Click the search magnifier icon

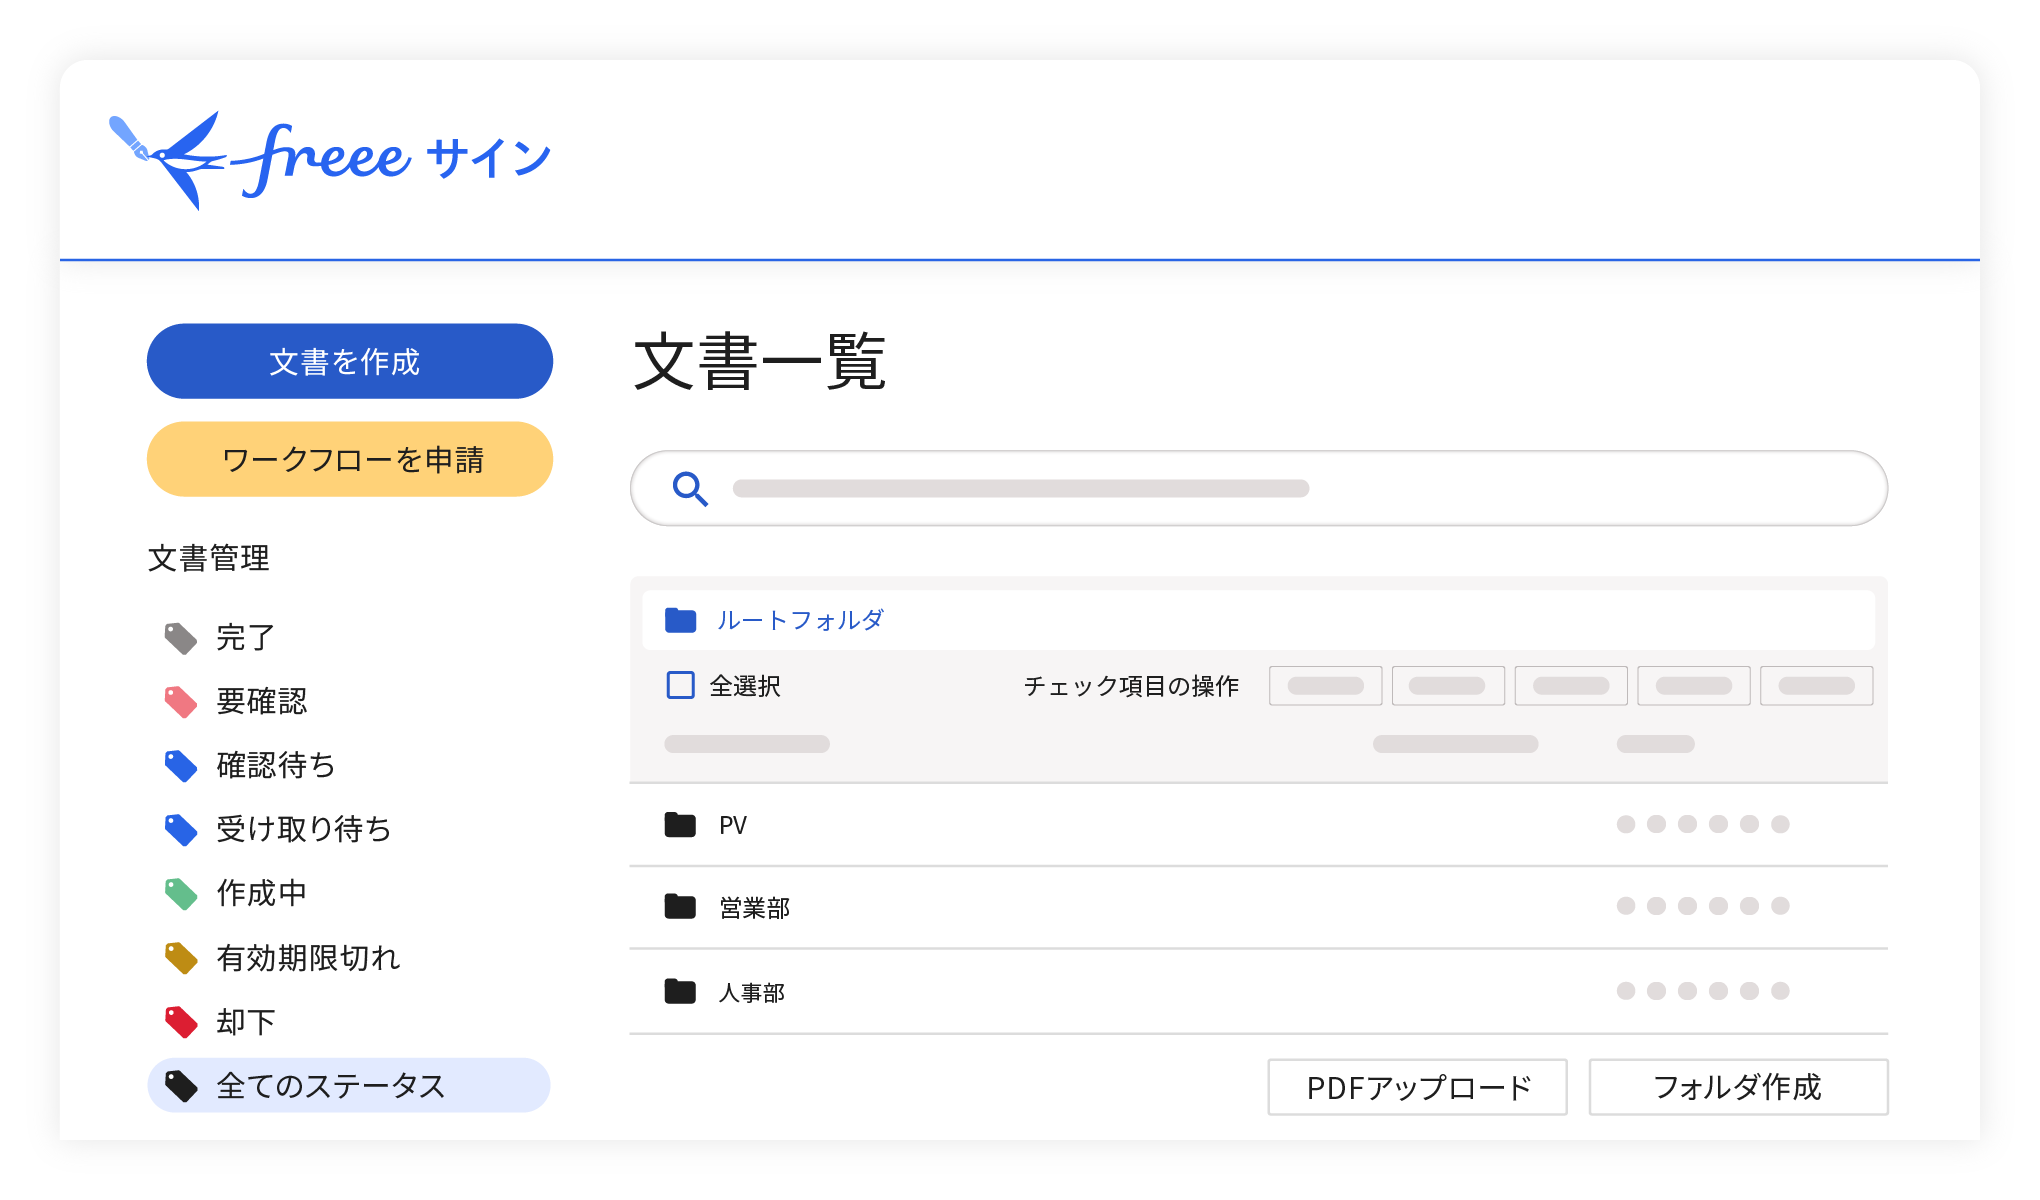coord(690,489)
